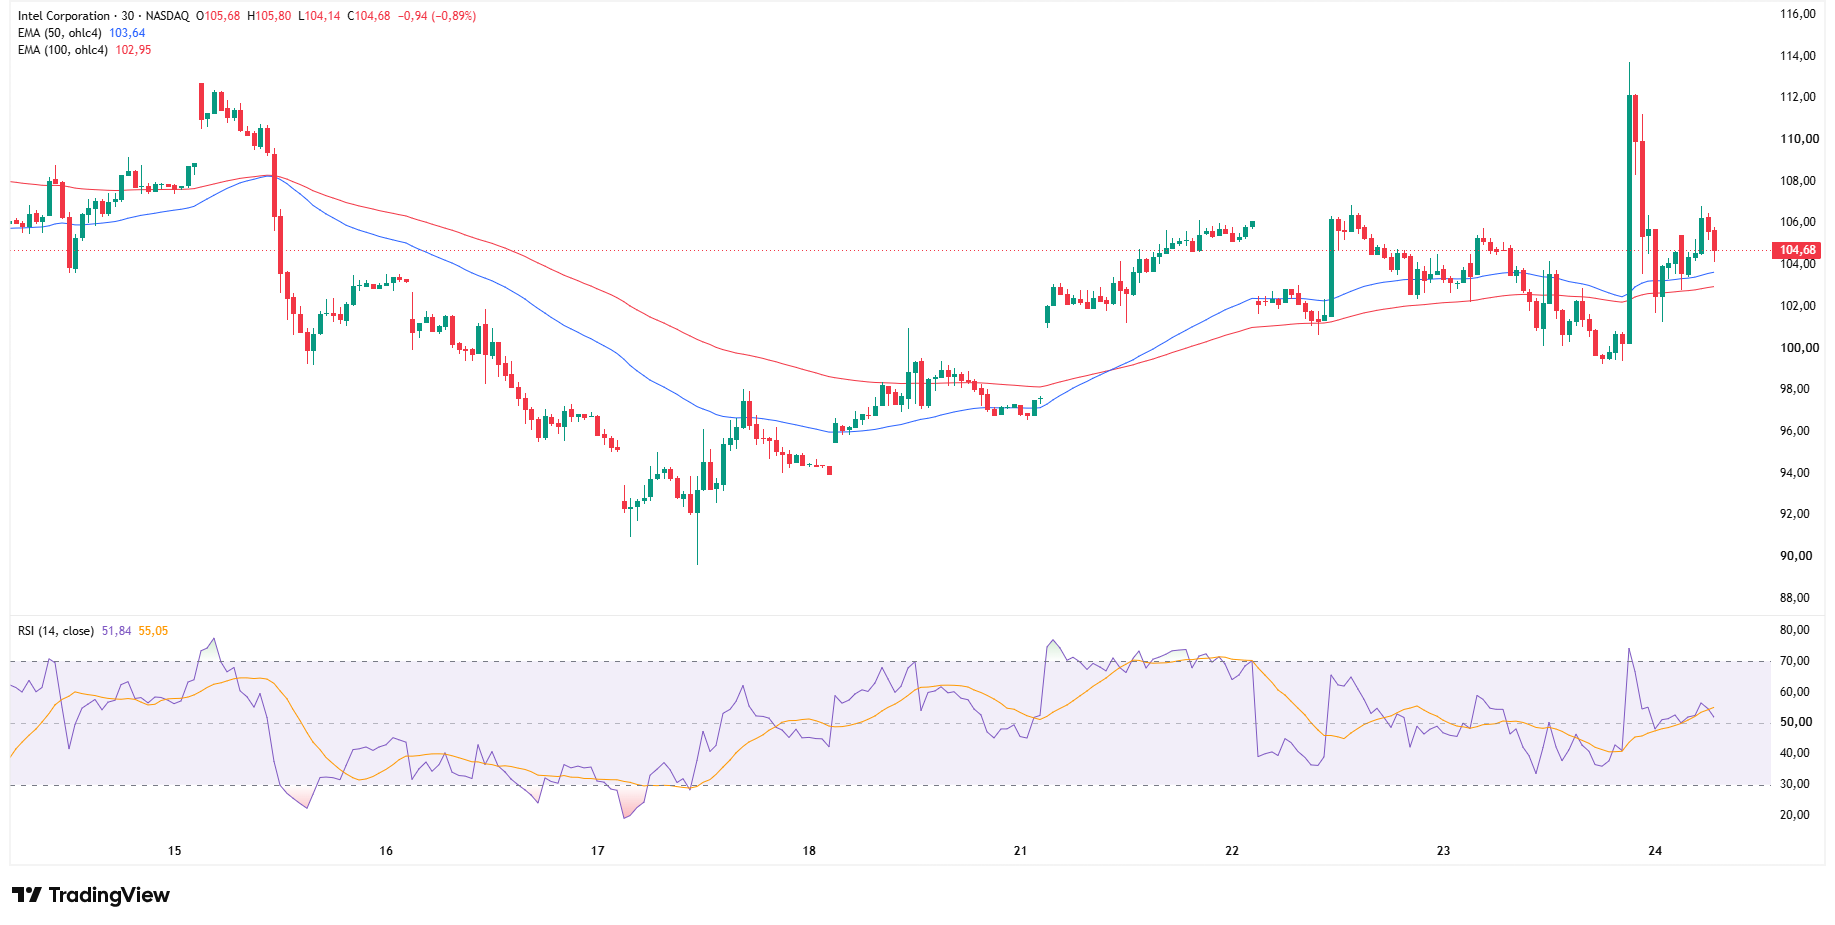
Task: Click date label 18 on time axis
Action: coord(809,851)
